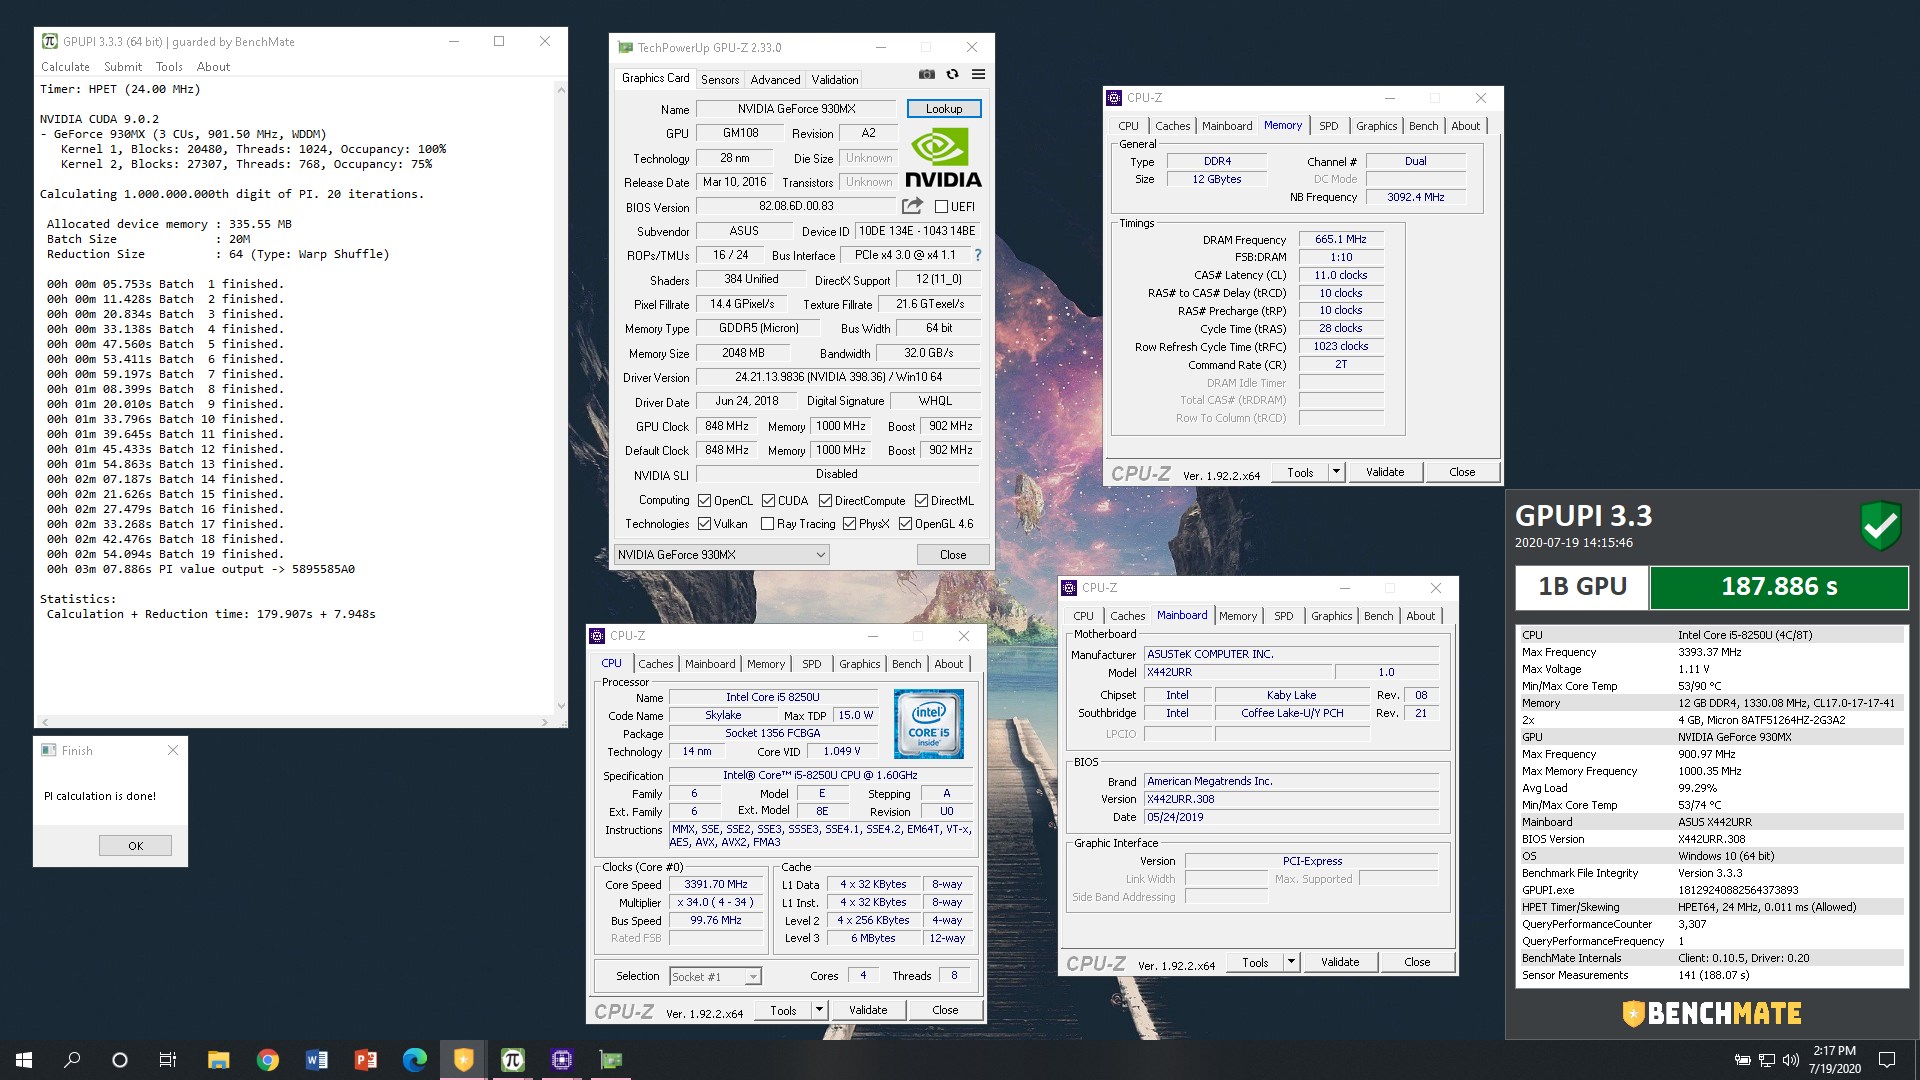Click Tools button in CPU-Z Memory window
The image size is (1920, 1080).
[x=1300, y=472]
